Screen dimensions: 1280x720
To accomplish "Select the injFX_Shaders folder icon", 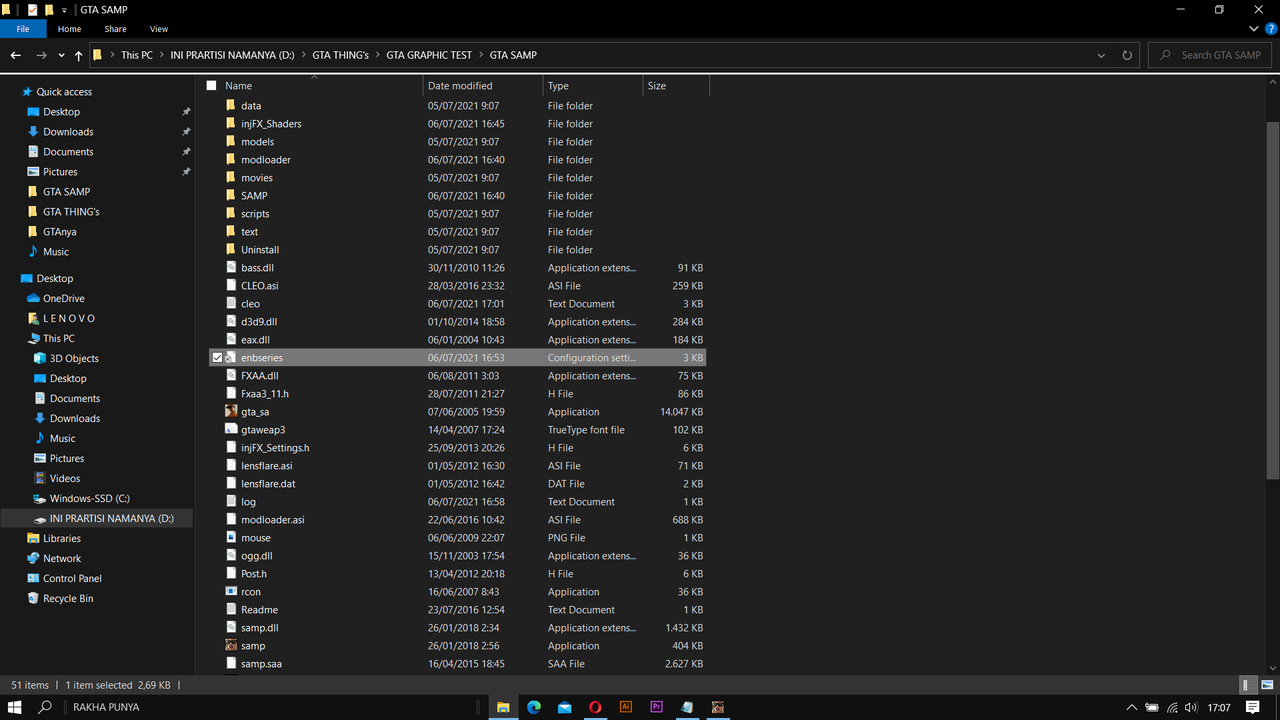I will 232,124.
